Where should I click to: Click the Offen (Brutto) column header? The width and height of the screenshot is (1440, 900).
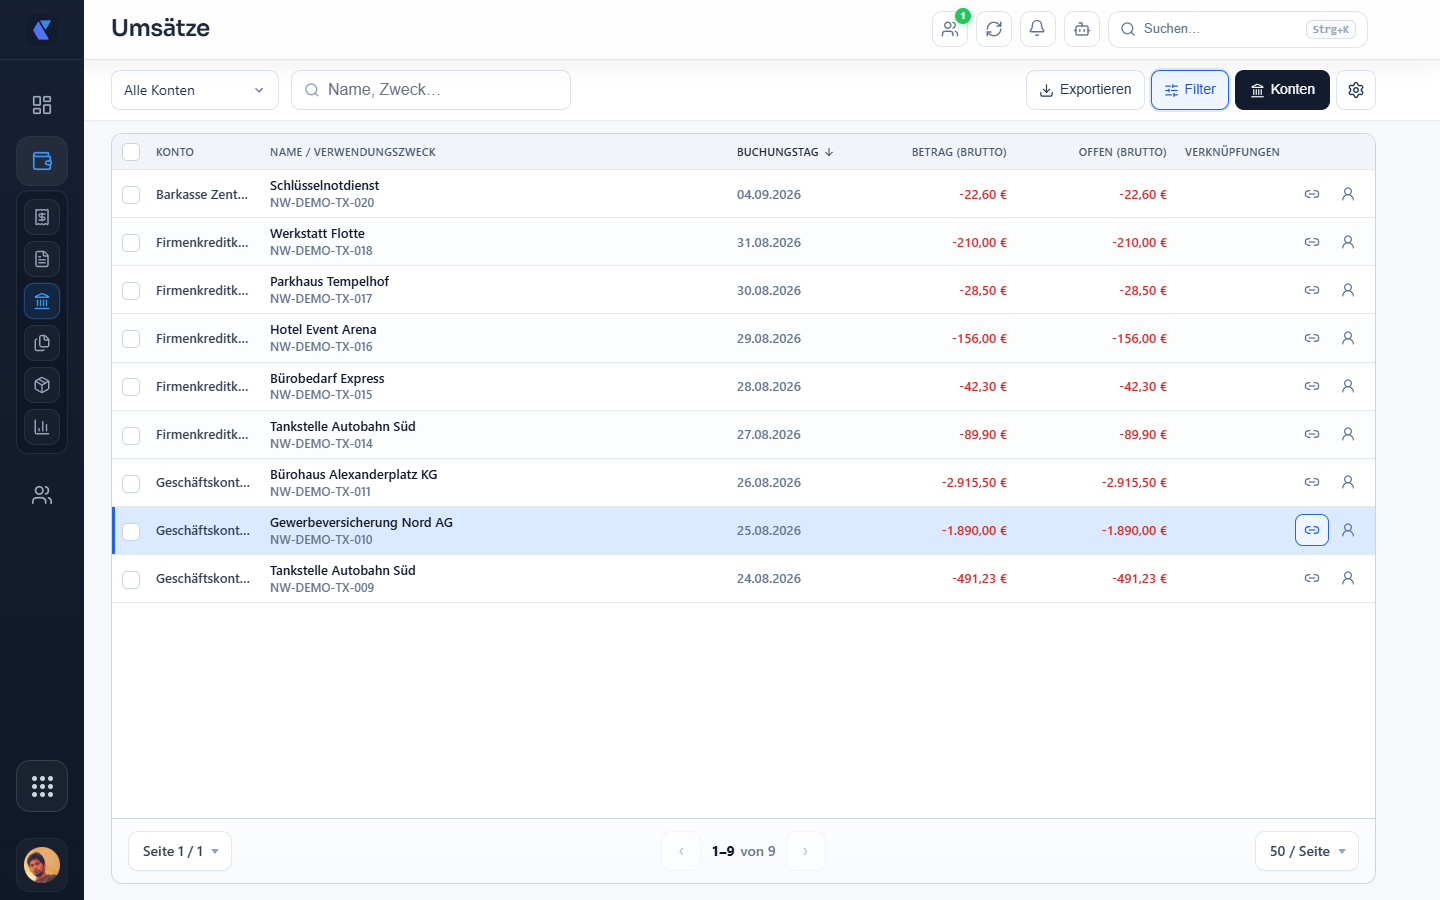pyautogui.click(x=1122, y=152)
